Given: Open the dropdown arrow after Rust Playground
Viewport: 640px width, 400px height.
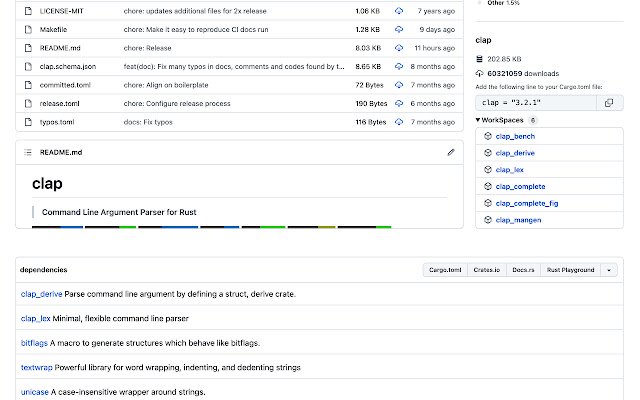Looking at the screenshot, I should [609, 270].
